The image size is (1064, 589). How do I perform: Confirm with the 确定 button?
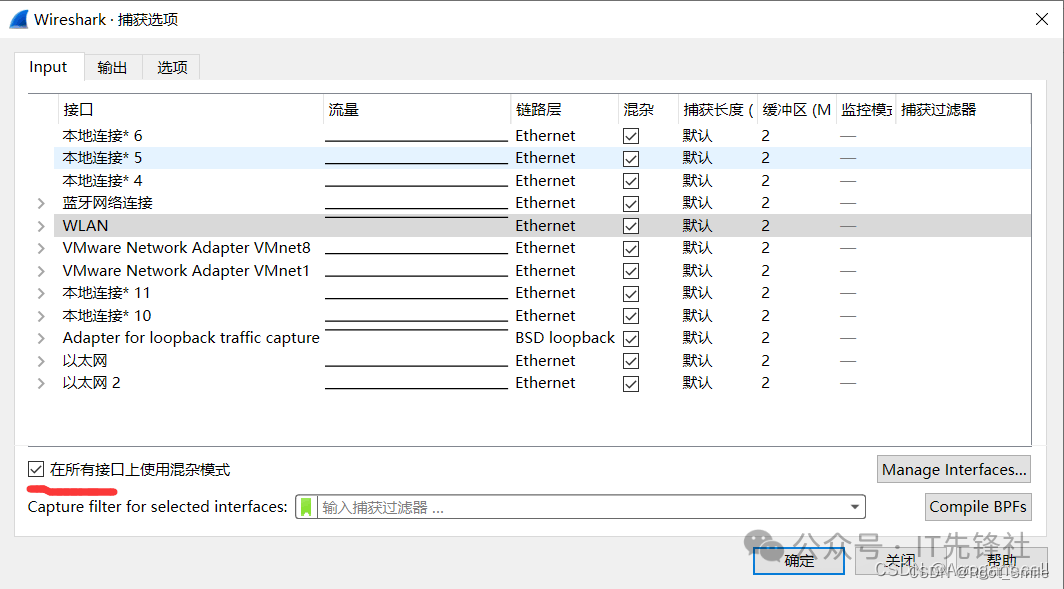pos(799,561)
